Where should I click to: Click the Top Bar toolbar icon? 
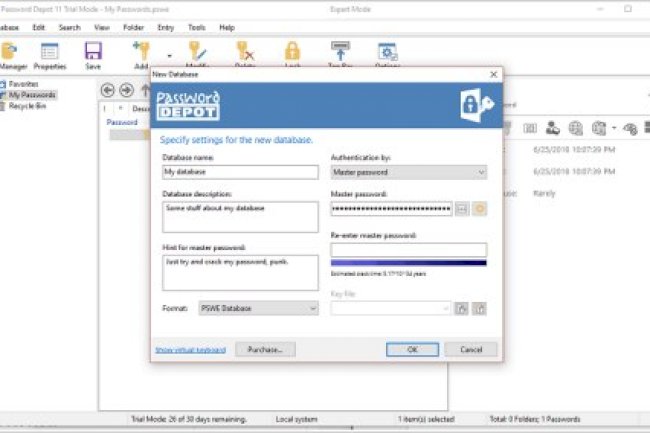coord(340,54)
